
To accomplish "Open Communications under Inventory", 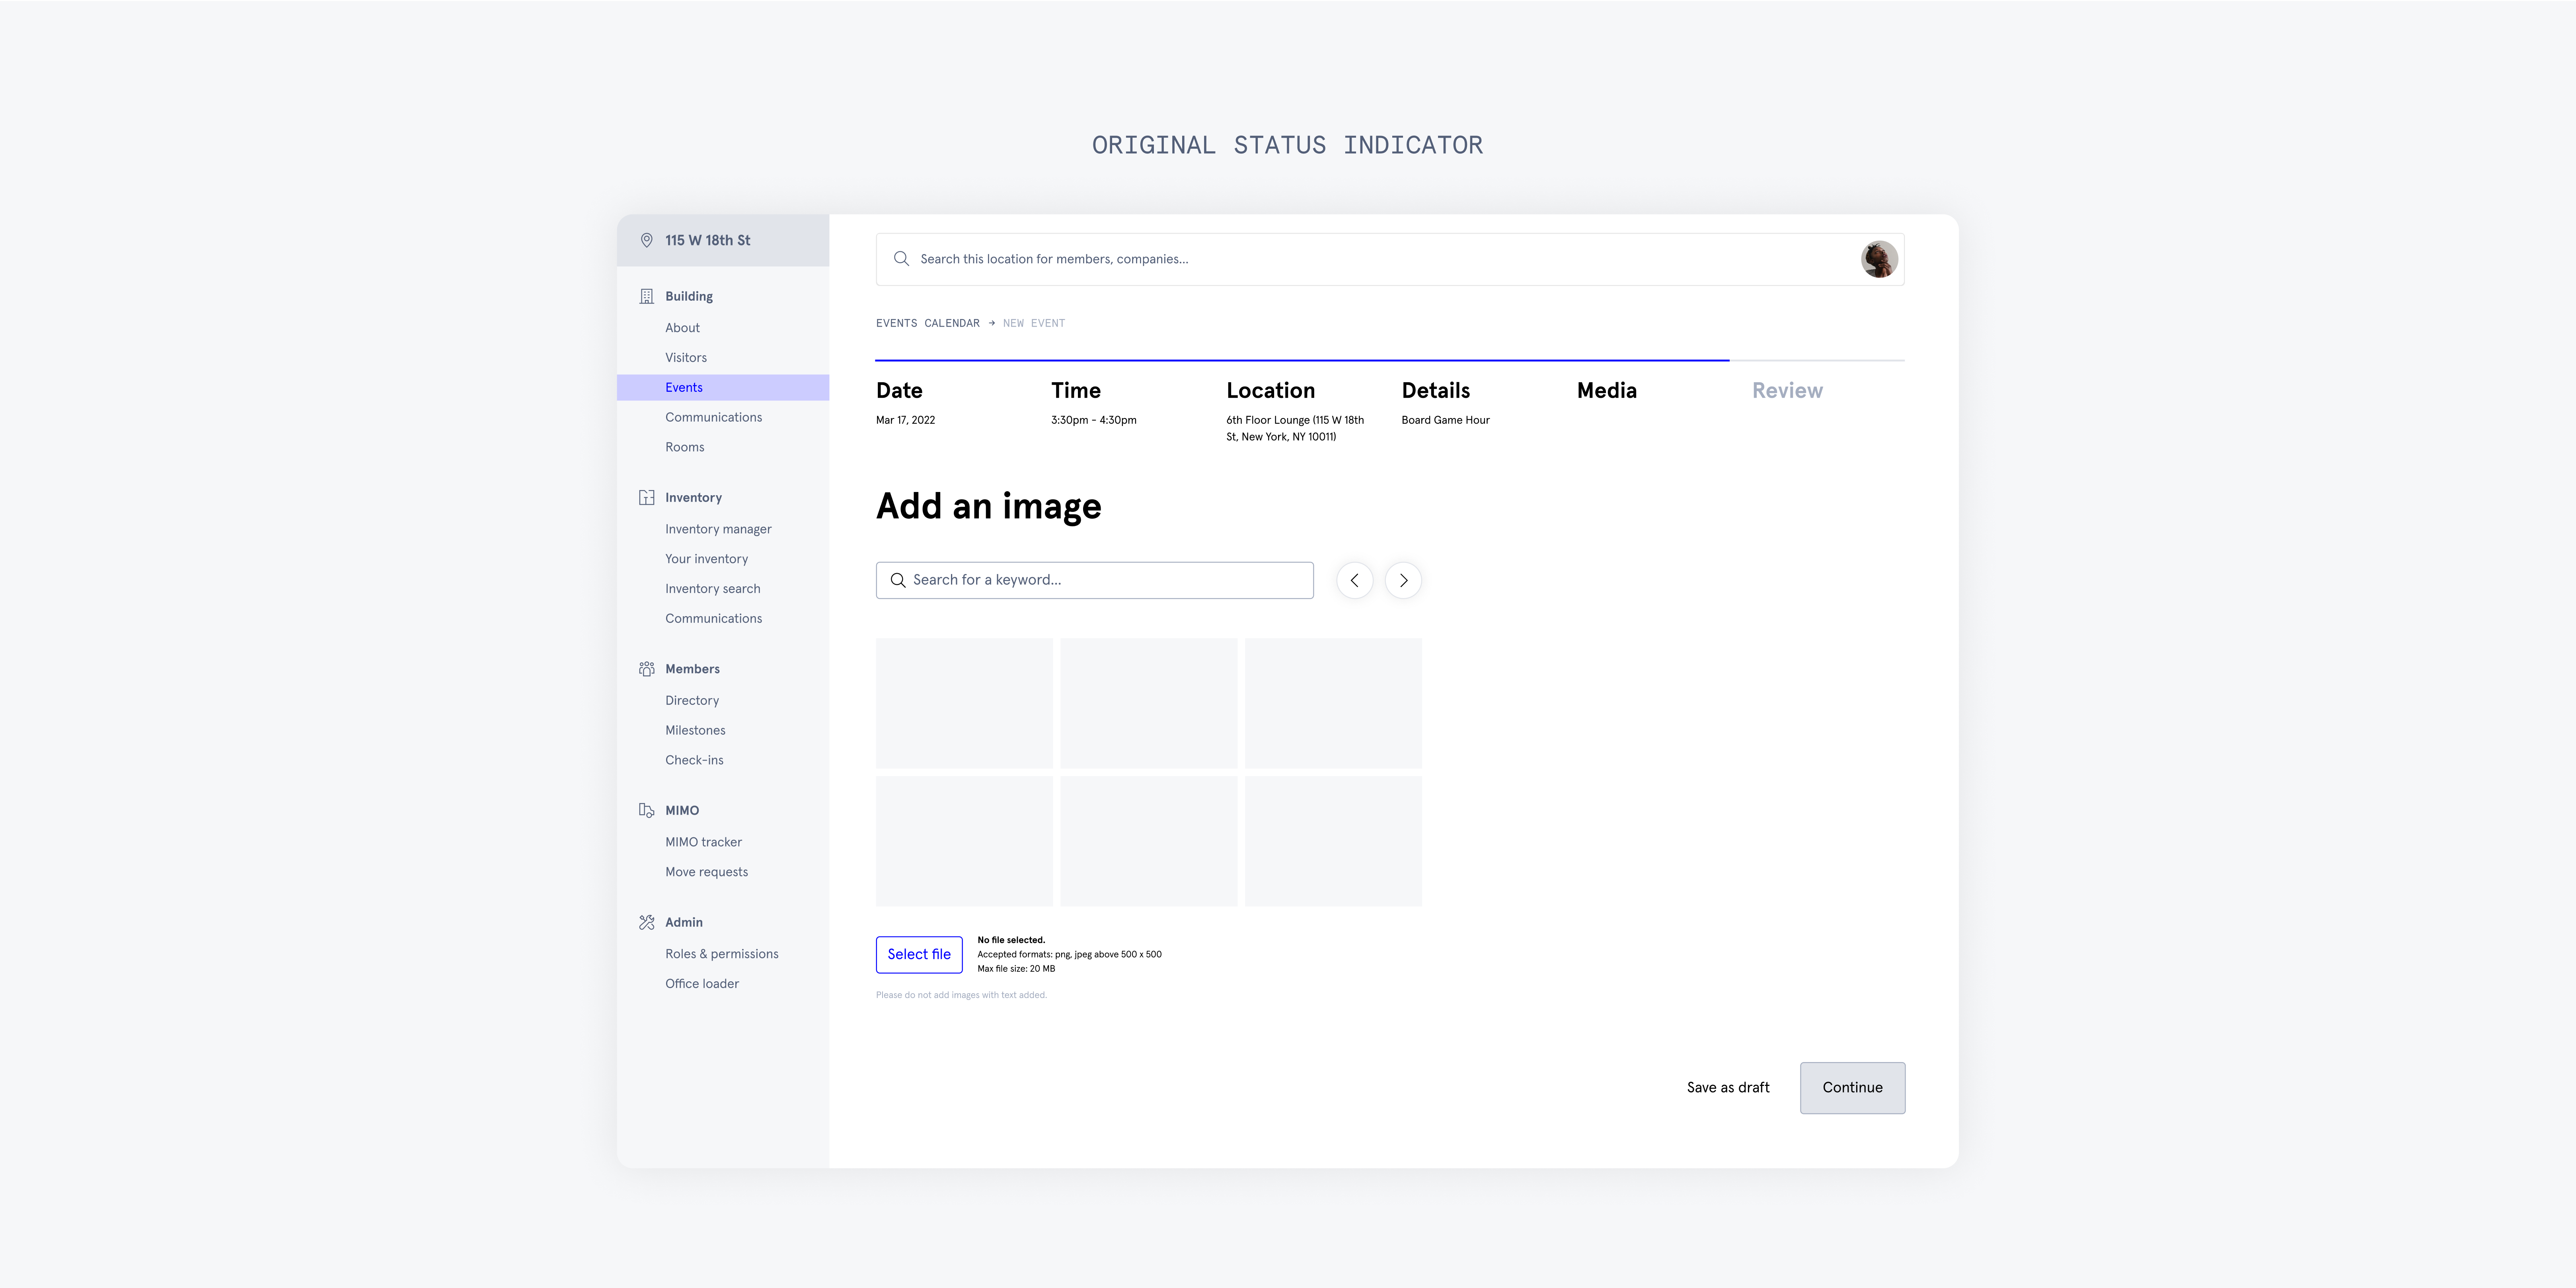I will [x=713, y=618].
